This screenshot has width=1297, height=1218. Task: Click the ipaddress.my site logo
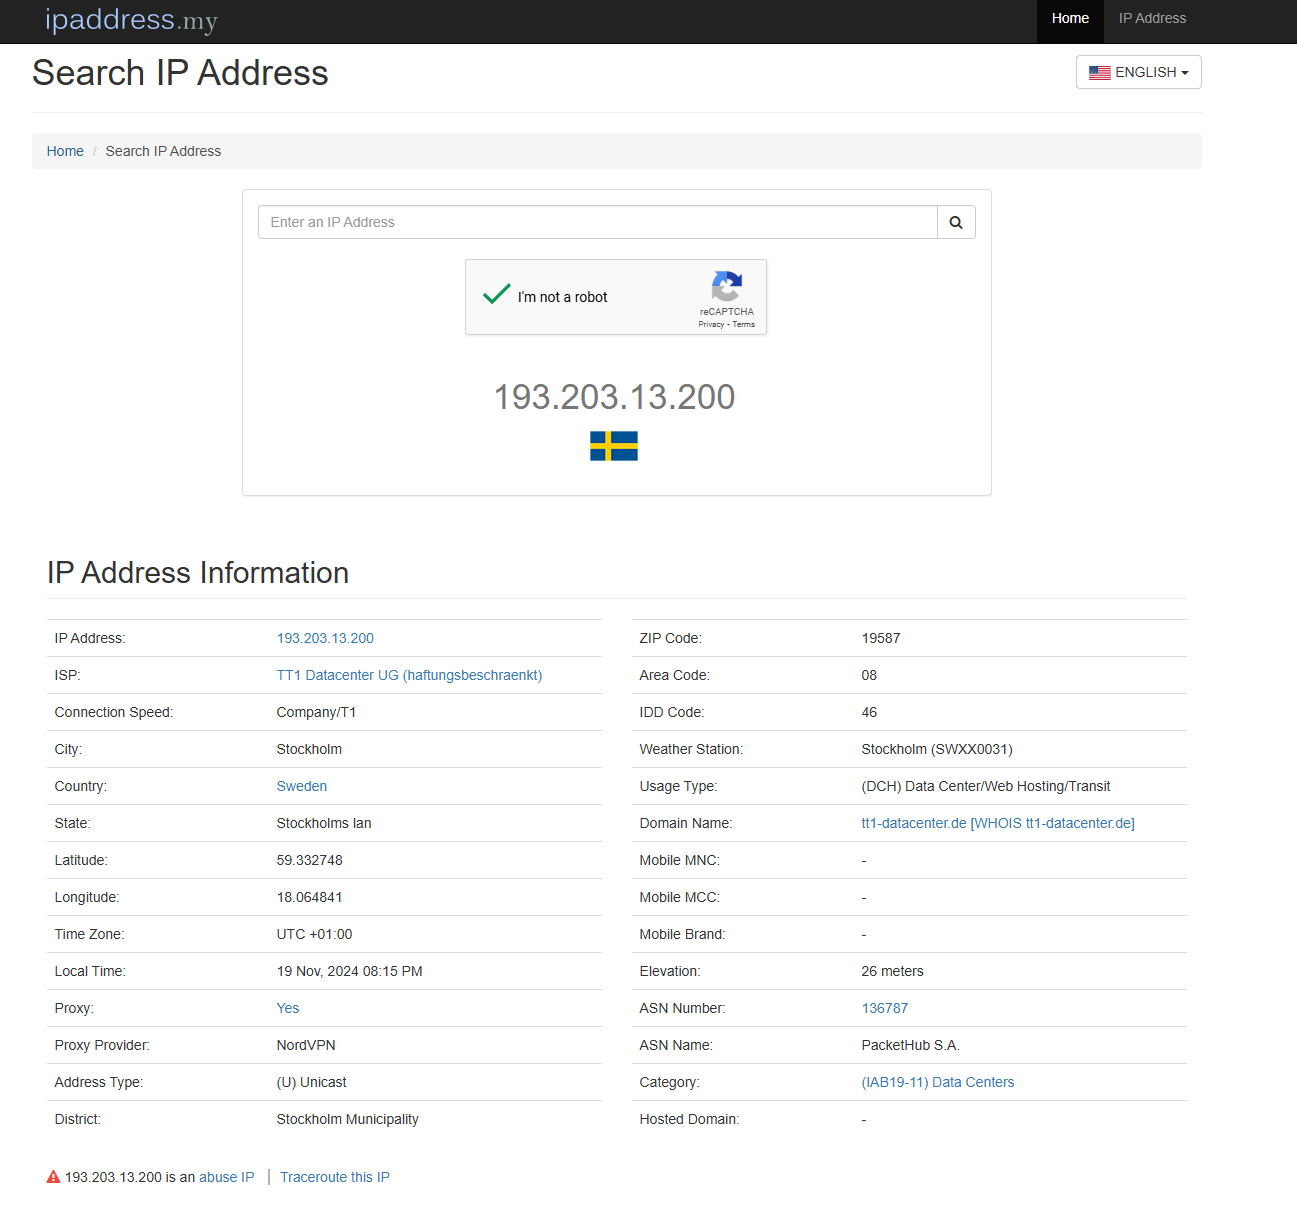coord(131,20)
